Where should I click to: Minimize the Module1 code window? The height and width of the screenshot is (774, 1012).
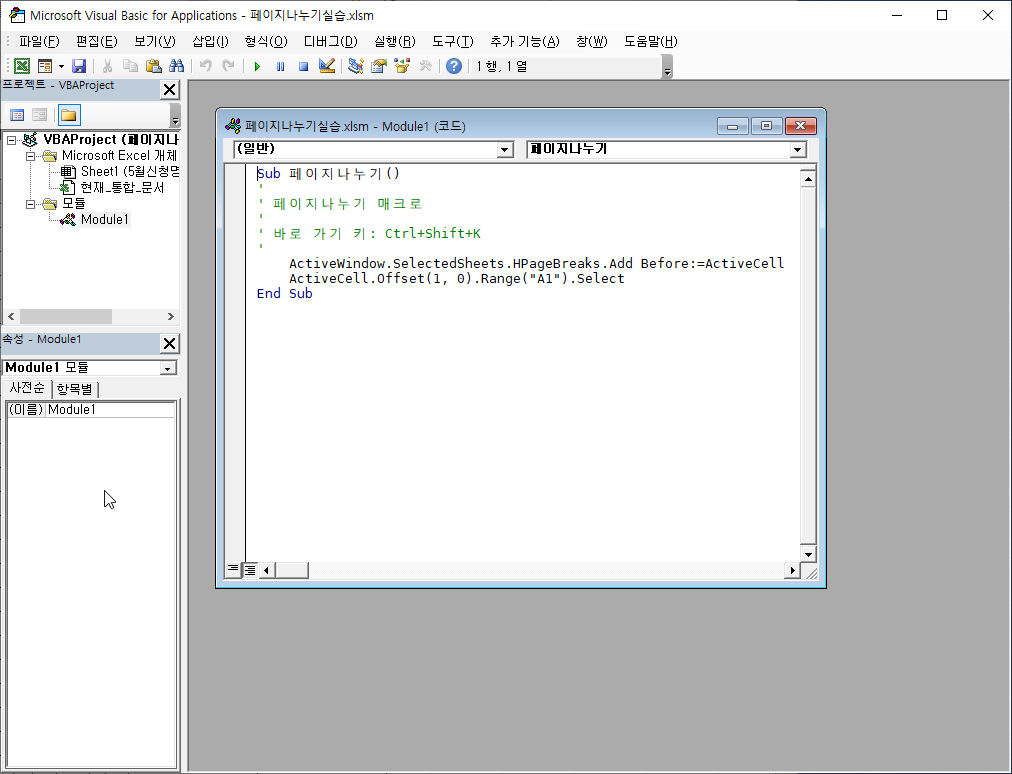(x=733, y=126)
